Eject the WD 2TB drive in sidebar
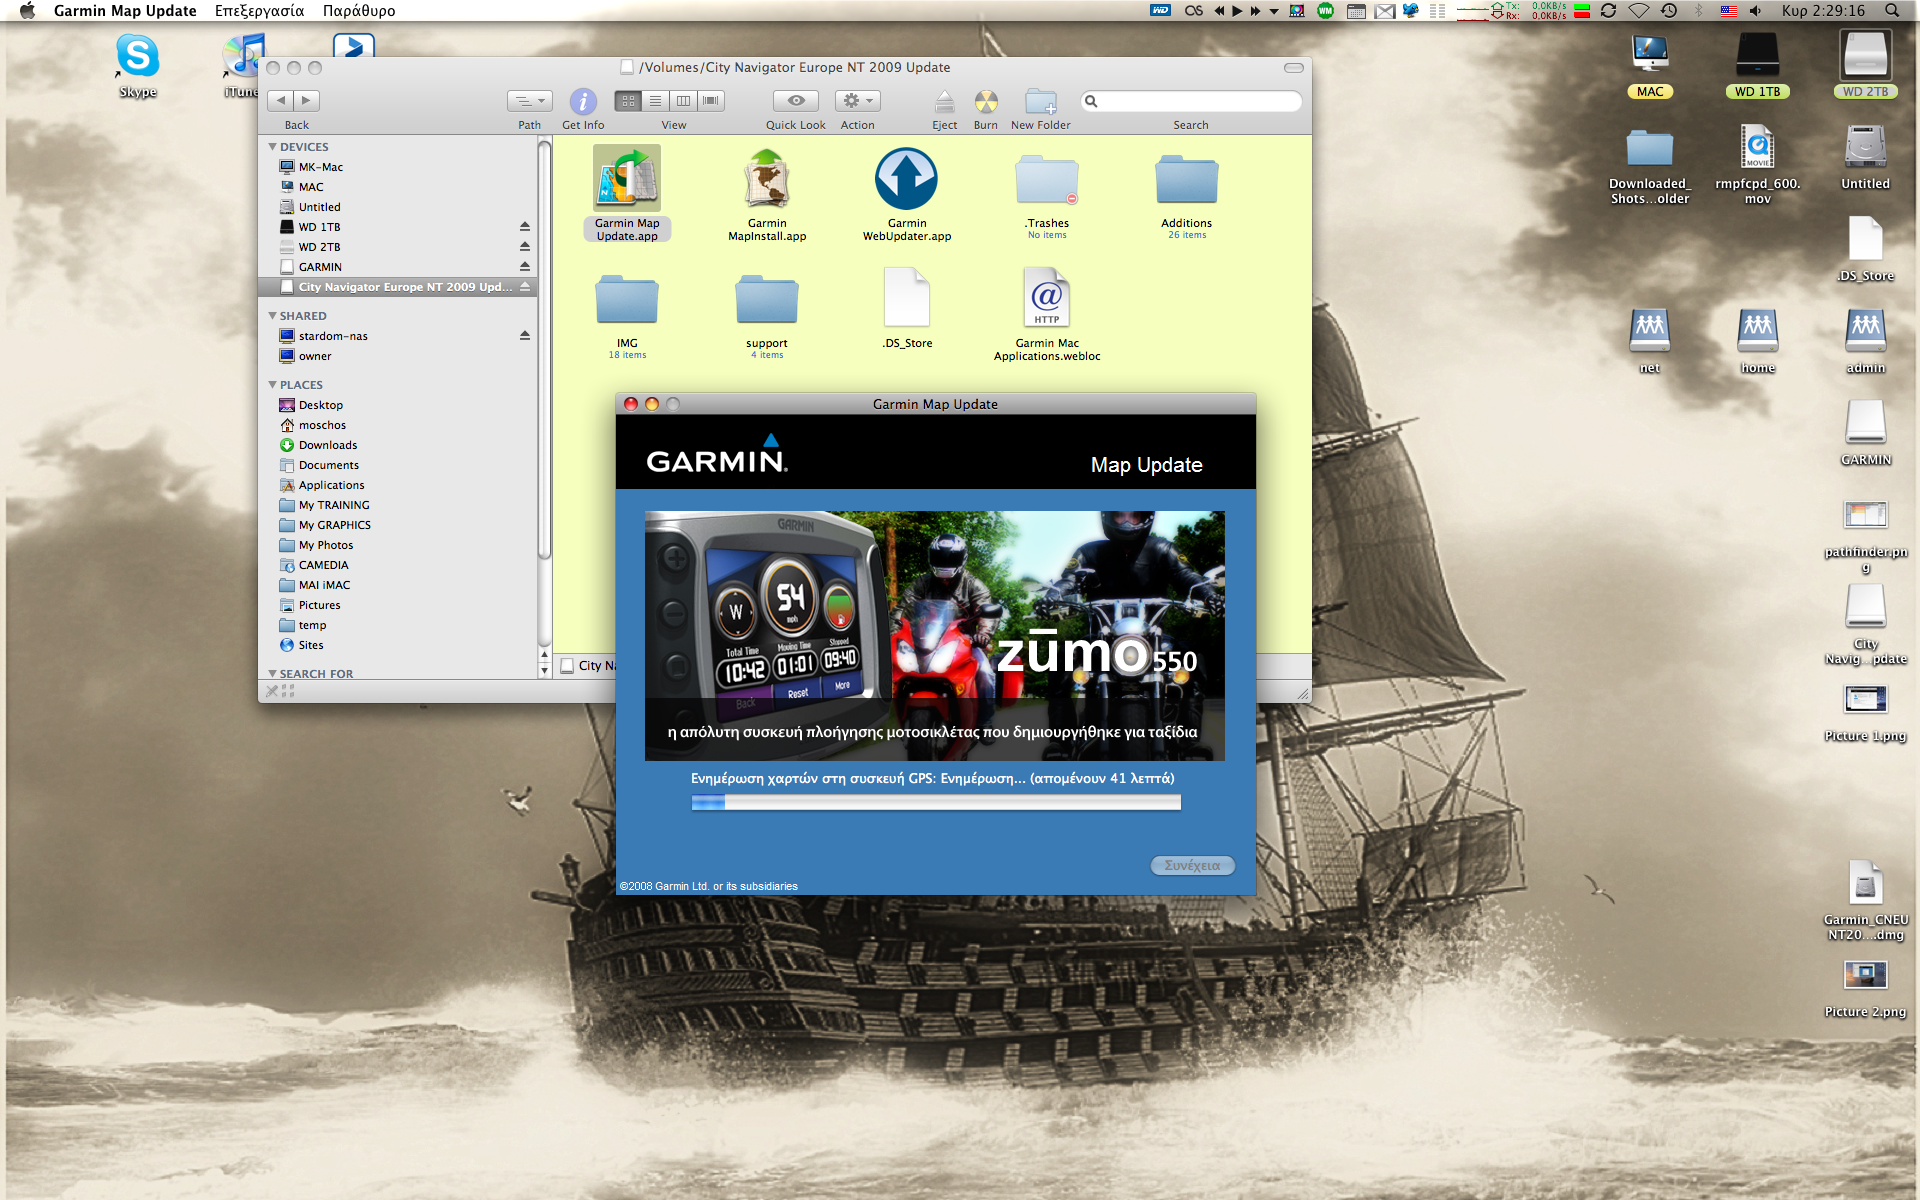This screenshot has width=1920, height=1200. (524, 247)
